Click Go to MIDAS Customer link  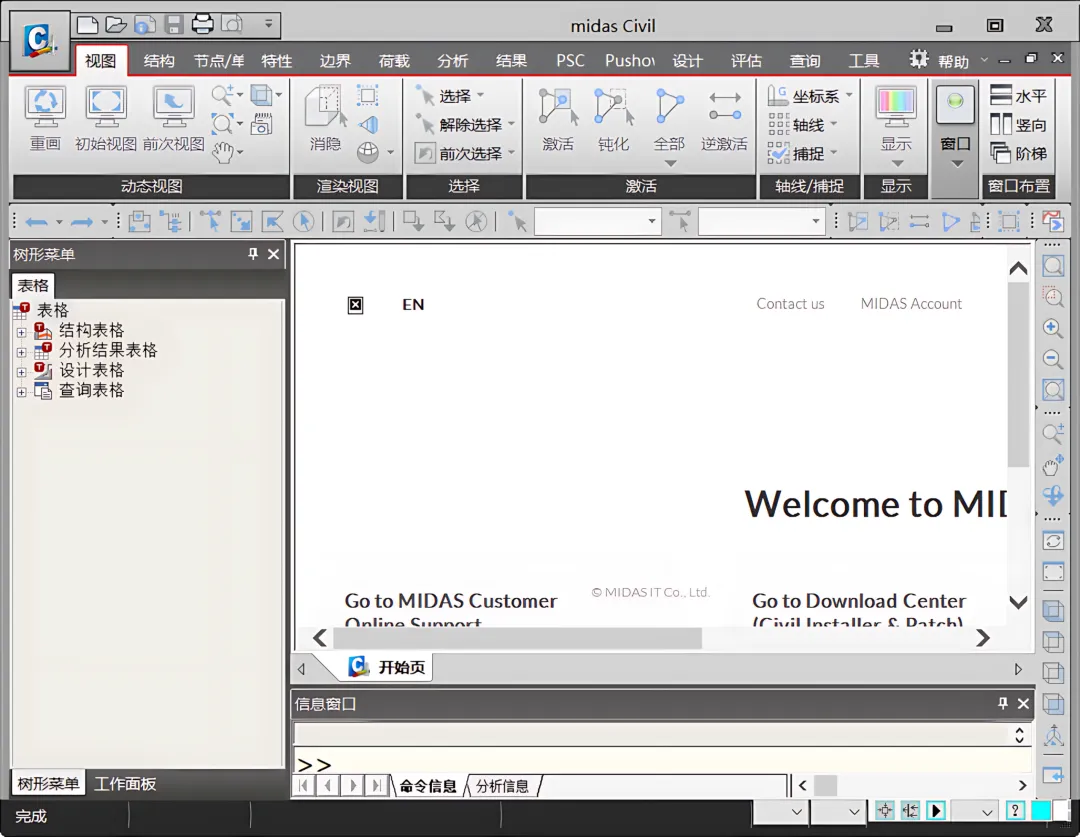point(450,601)
